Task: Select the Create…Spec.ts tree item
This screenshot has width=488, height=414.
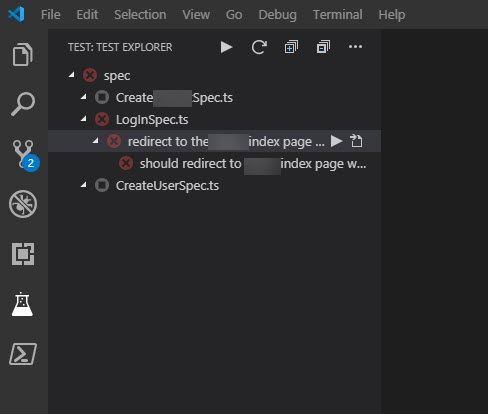Action: (x=215, y=97)
